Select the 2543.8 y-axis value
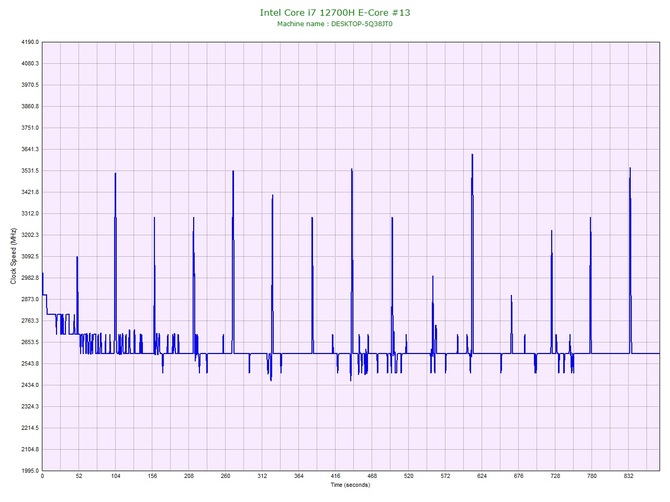 (x=30, y=364)
